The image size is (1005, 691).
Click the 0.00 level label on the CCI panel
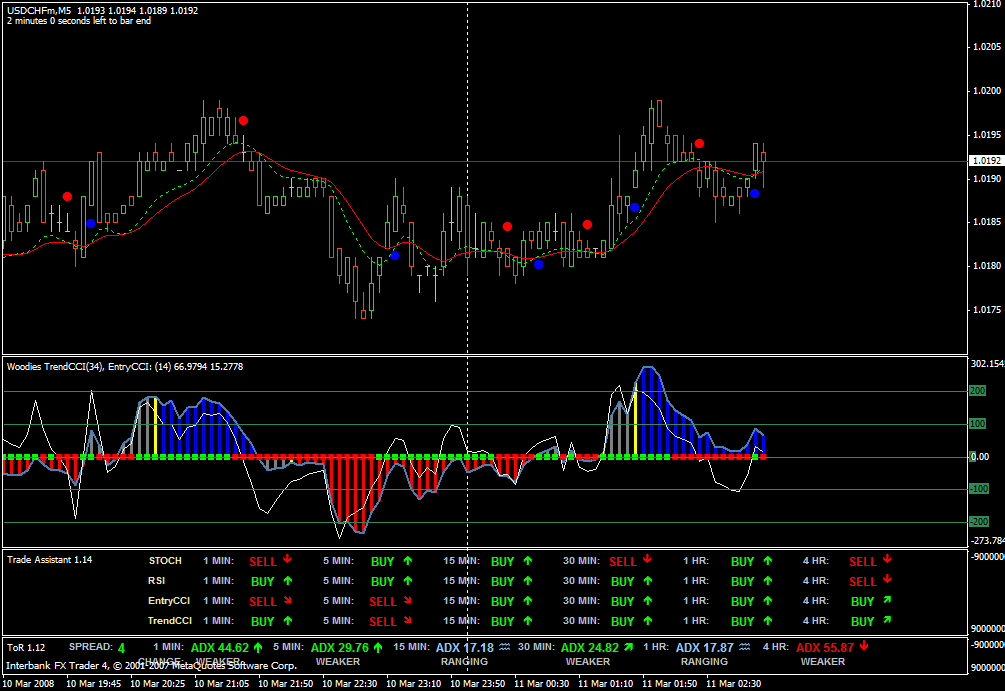tap(979, 457)
